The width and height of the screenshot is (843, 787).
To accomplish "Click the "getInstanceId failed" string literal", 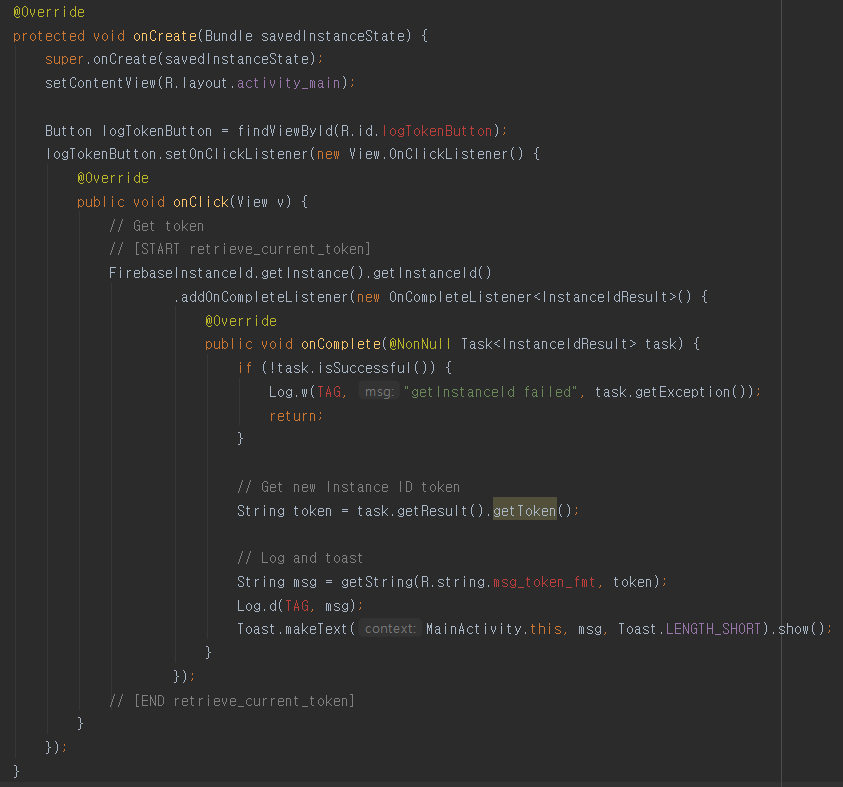I will (x=490, y=392).
